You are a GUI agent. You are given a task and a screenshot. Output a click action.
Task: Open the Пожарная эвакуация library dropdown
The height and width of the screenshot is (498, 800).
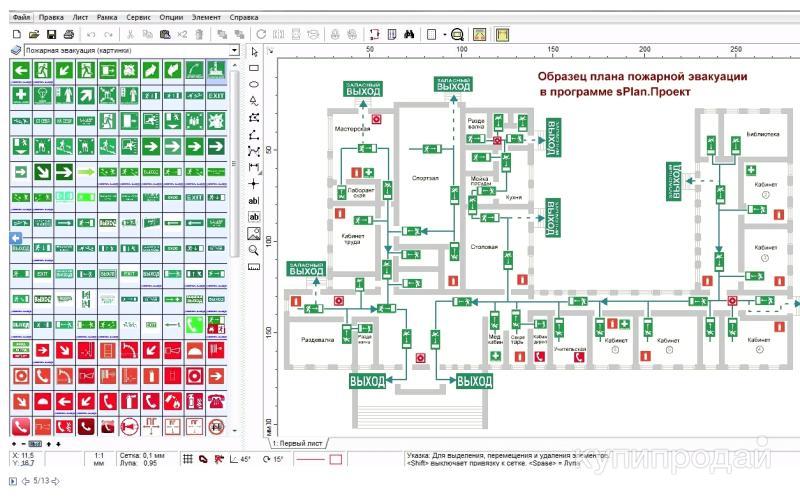point(234,50)
